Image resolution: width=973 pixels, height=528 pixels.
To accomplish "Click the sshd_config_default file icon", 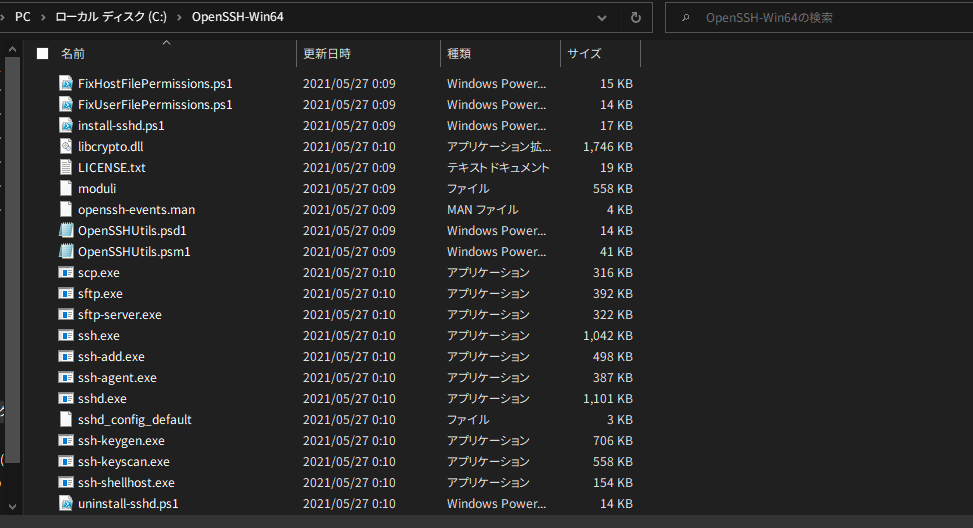I will coord(66,419).
